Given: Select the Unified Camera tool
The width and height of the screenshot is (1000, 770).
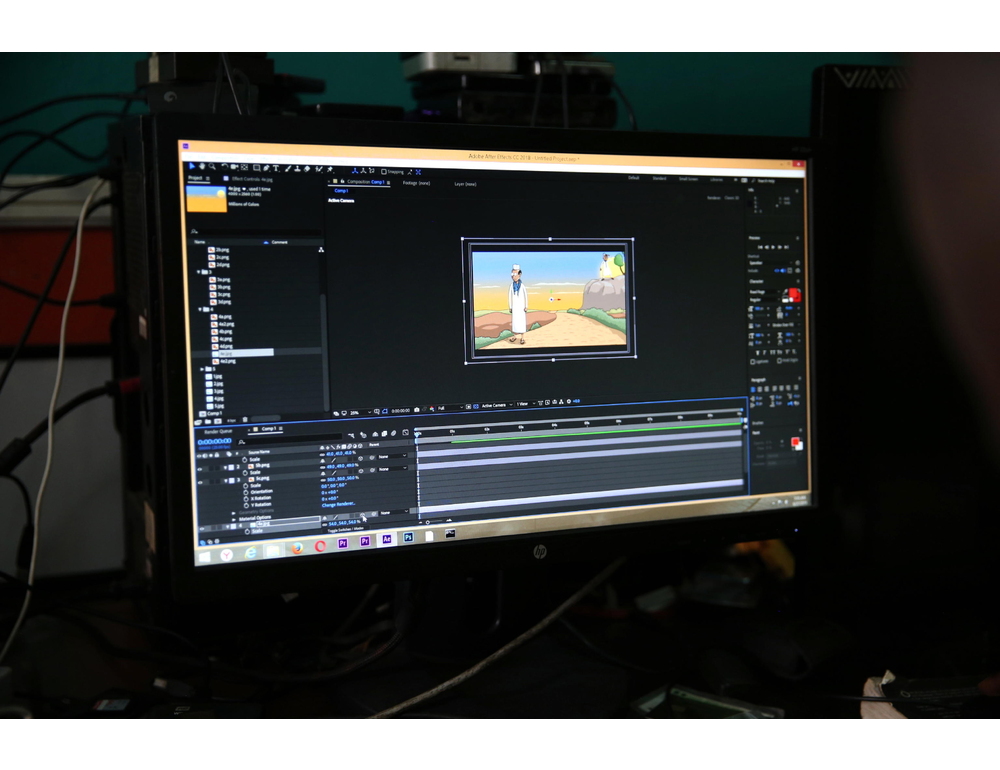Looking at the screenshot, I should coord(234,167).
